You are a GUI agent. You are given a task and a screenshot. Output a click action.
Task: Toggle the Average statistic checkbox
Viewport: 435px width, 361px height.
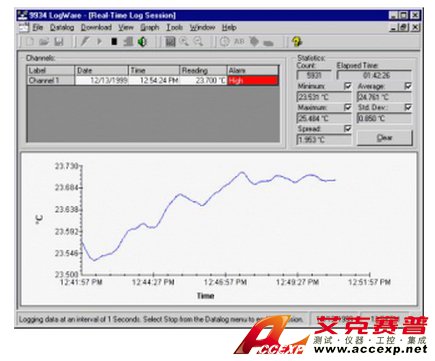(408, 86)
